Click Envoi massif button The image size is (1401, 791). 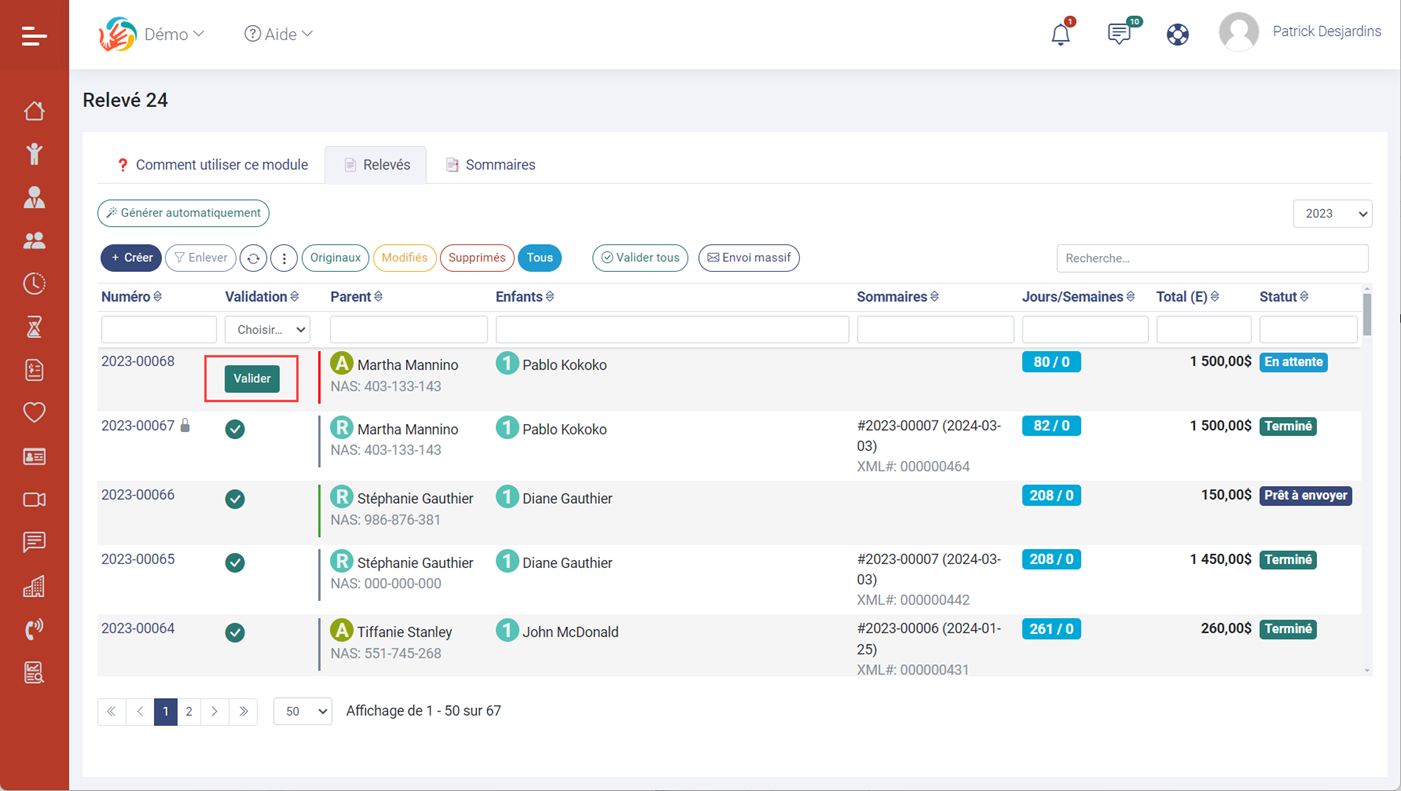coord(749,258)
